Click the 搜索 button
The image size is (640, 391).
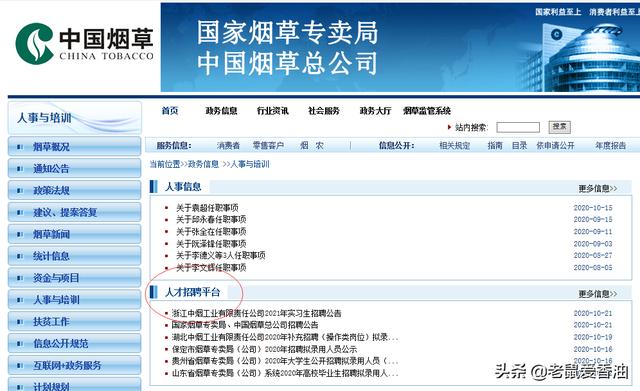pyautogui.click(x=559, y=127)
